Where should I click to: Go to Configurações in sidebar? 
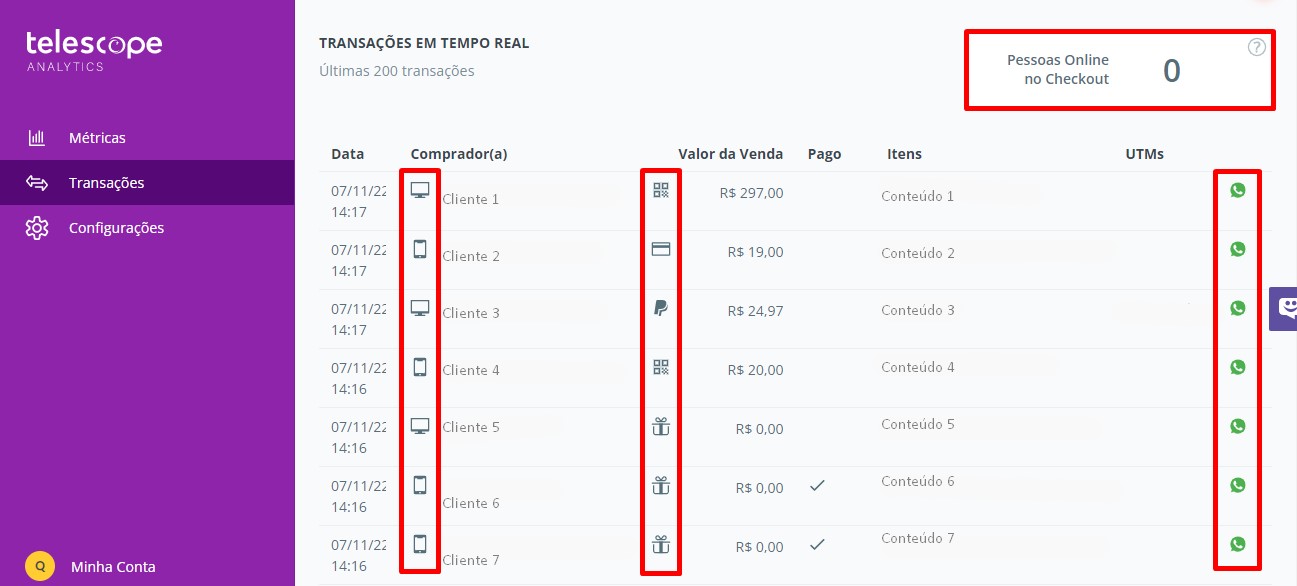tap(116, 228)
